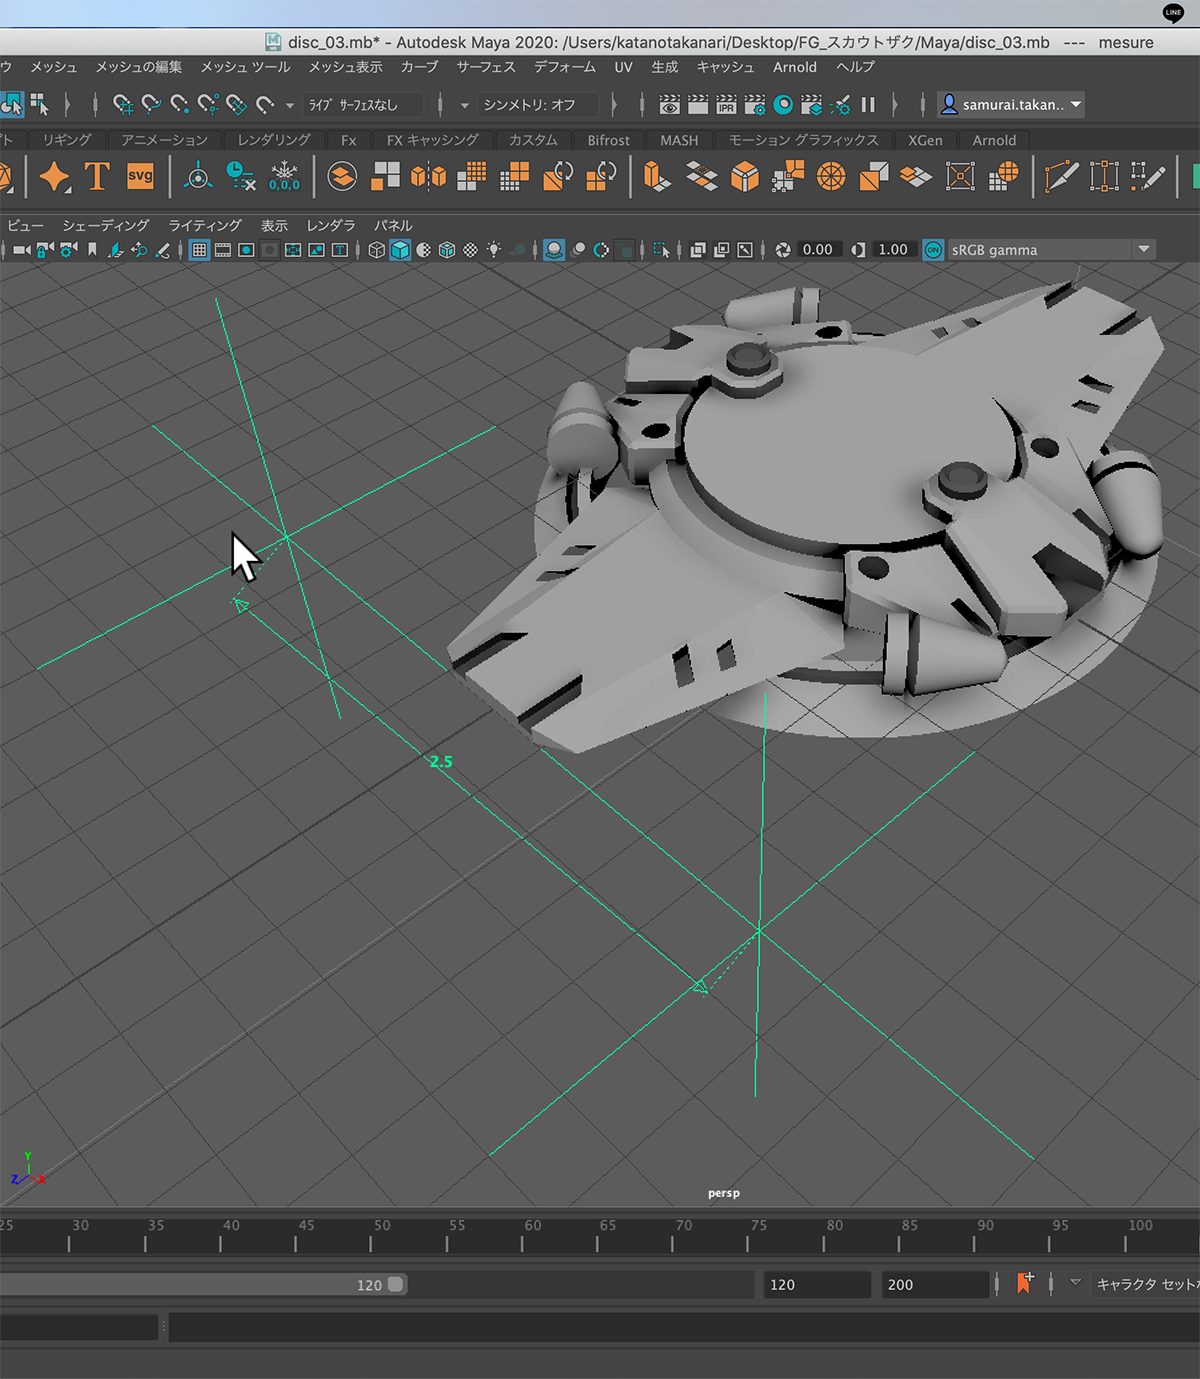Click the 2.5 distance measure label
1200x1379 pixels.
pyautogui.click(x=441, y=762)
